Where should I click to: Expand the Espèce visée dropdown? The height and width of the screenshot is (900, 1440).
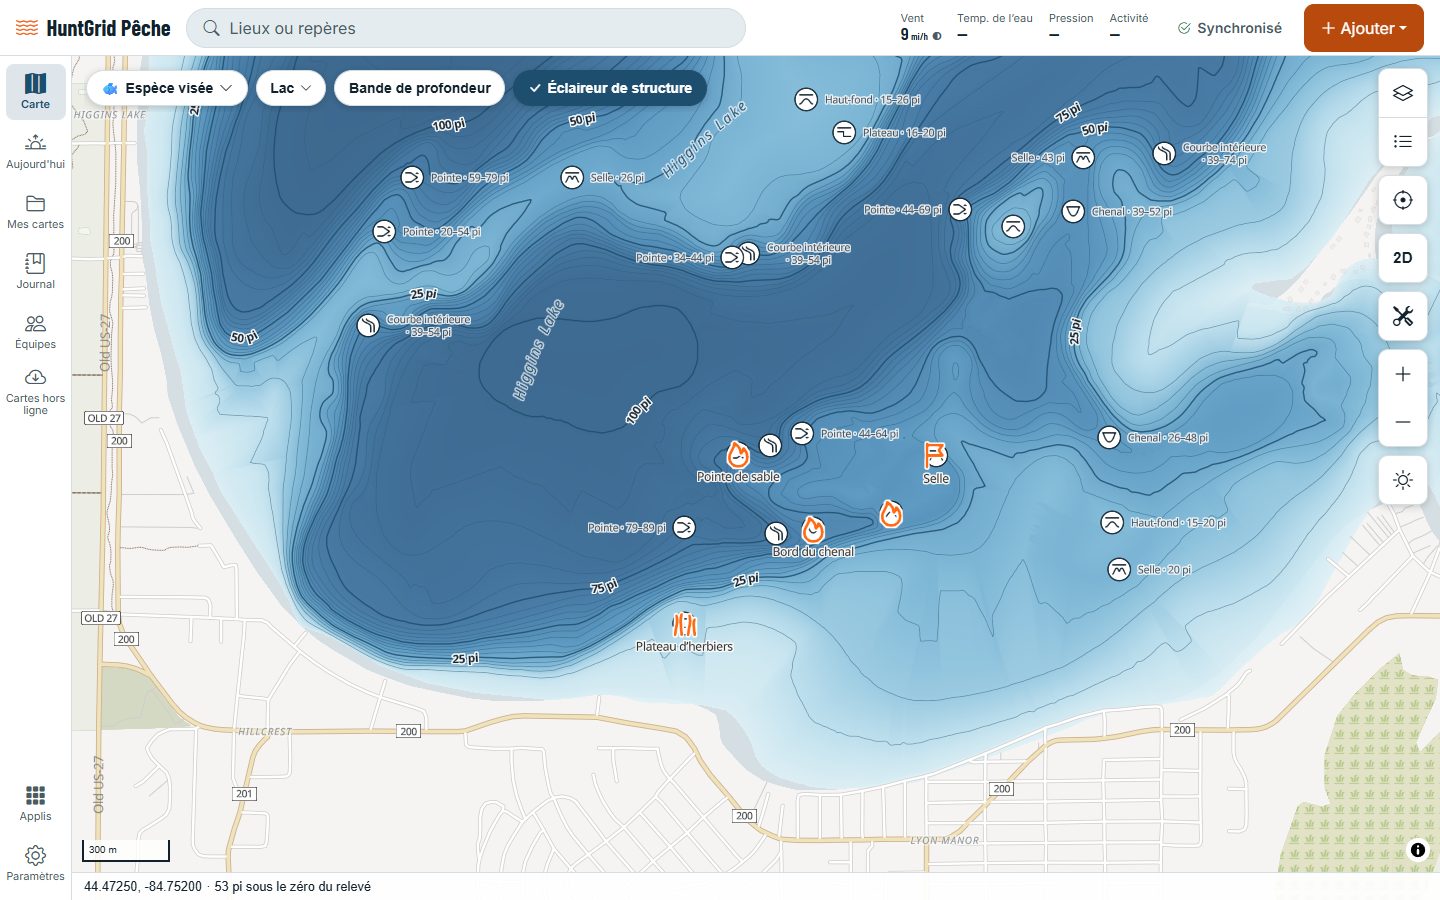coord(167,88)
